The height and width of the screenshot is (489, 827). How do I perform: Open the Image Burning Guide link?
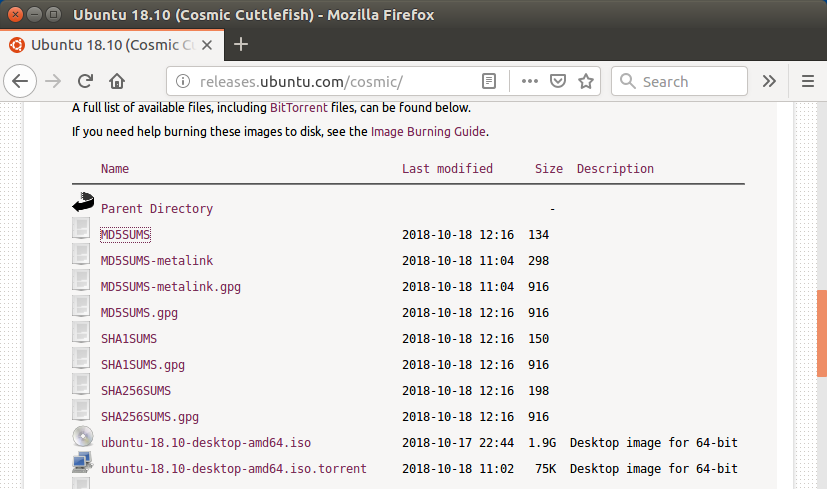click(x=428, y=131)
